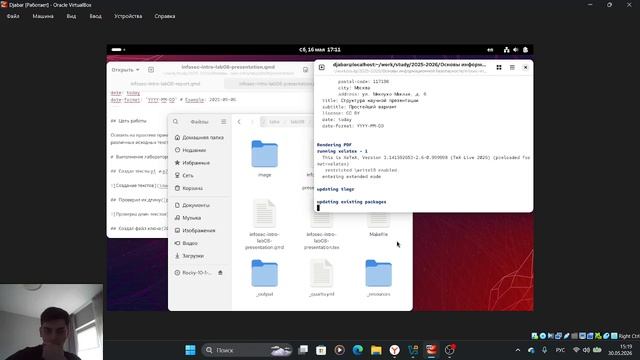The width and height of the screenshot is (640, 360).
Task: Close the terminal window
Action: click(x=525, y=67)
